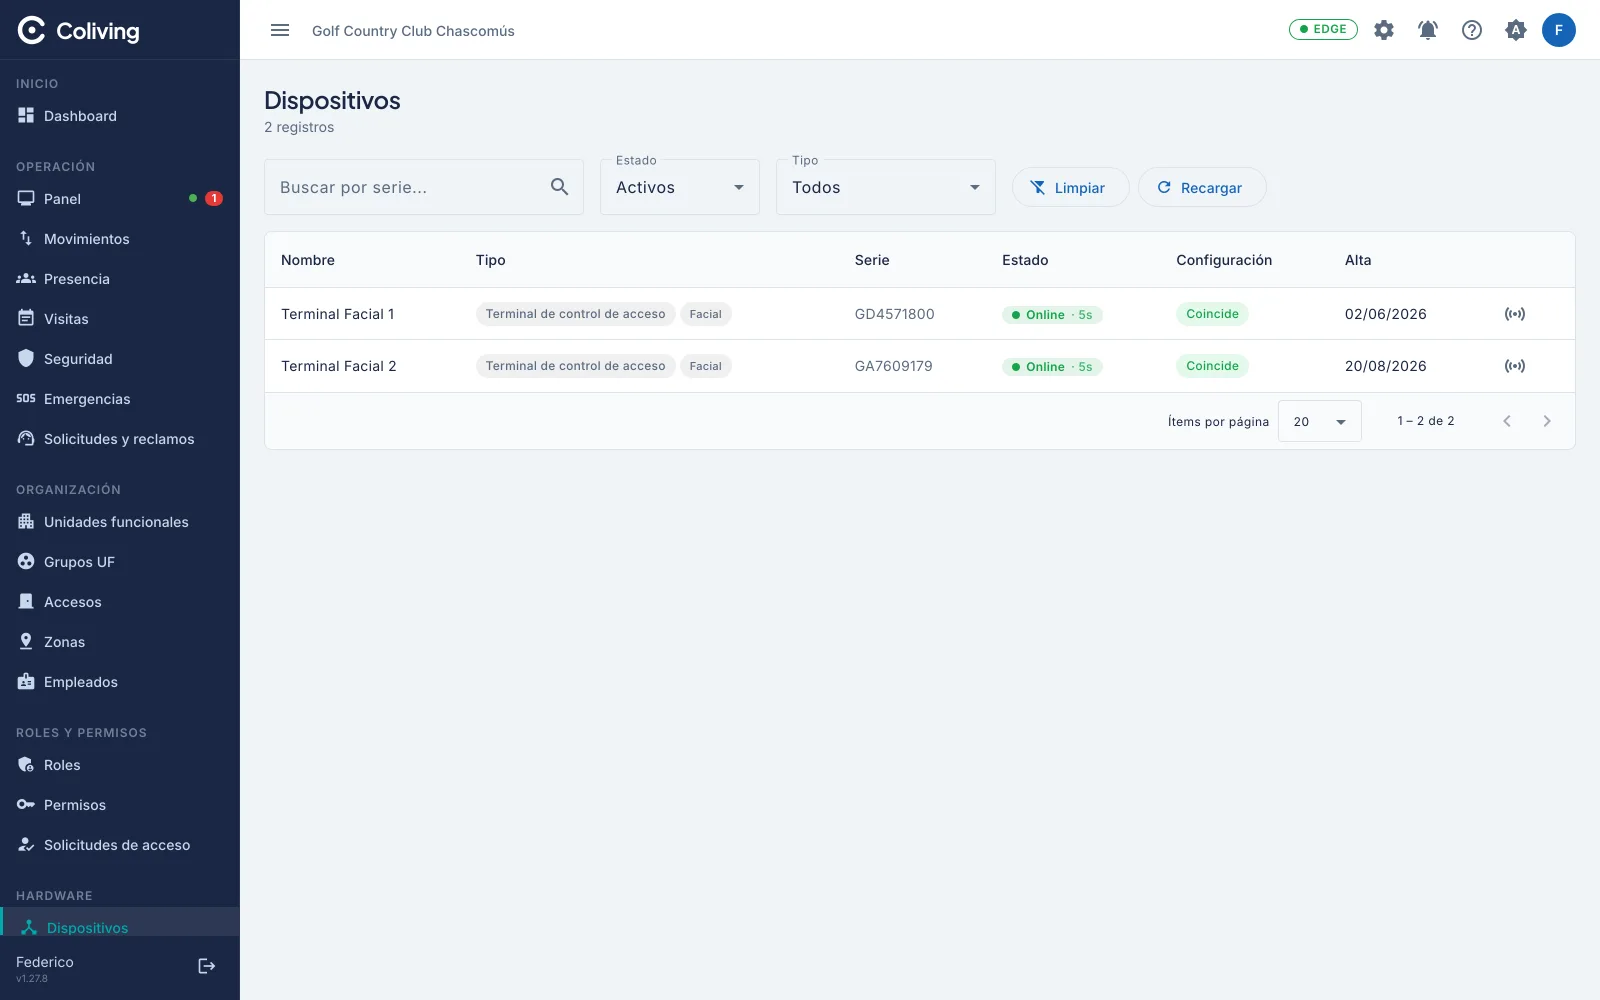The width and height of the screenshot is (1600, 1000).
Task: Navigate to Accesos
Action: coord(120,602)
